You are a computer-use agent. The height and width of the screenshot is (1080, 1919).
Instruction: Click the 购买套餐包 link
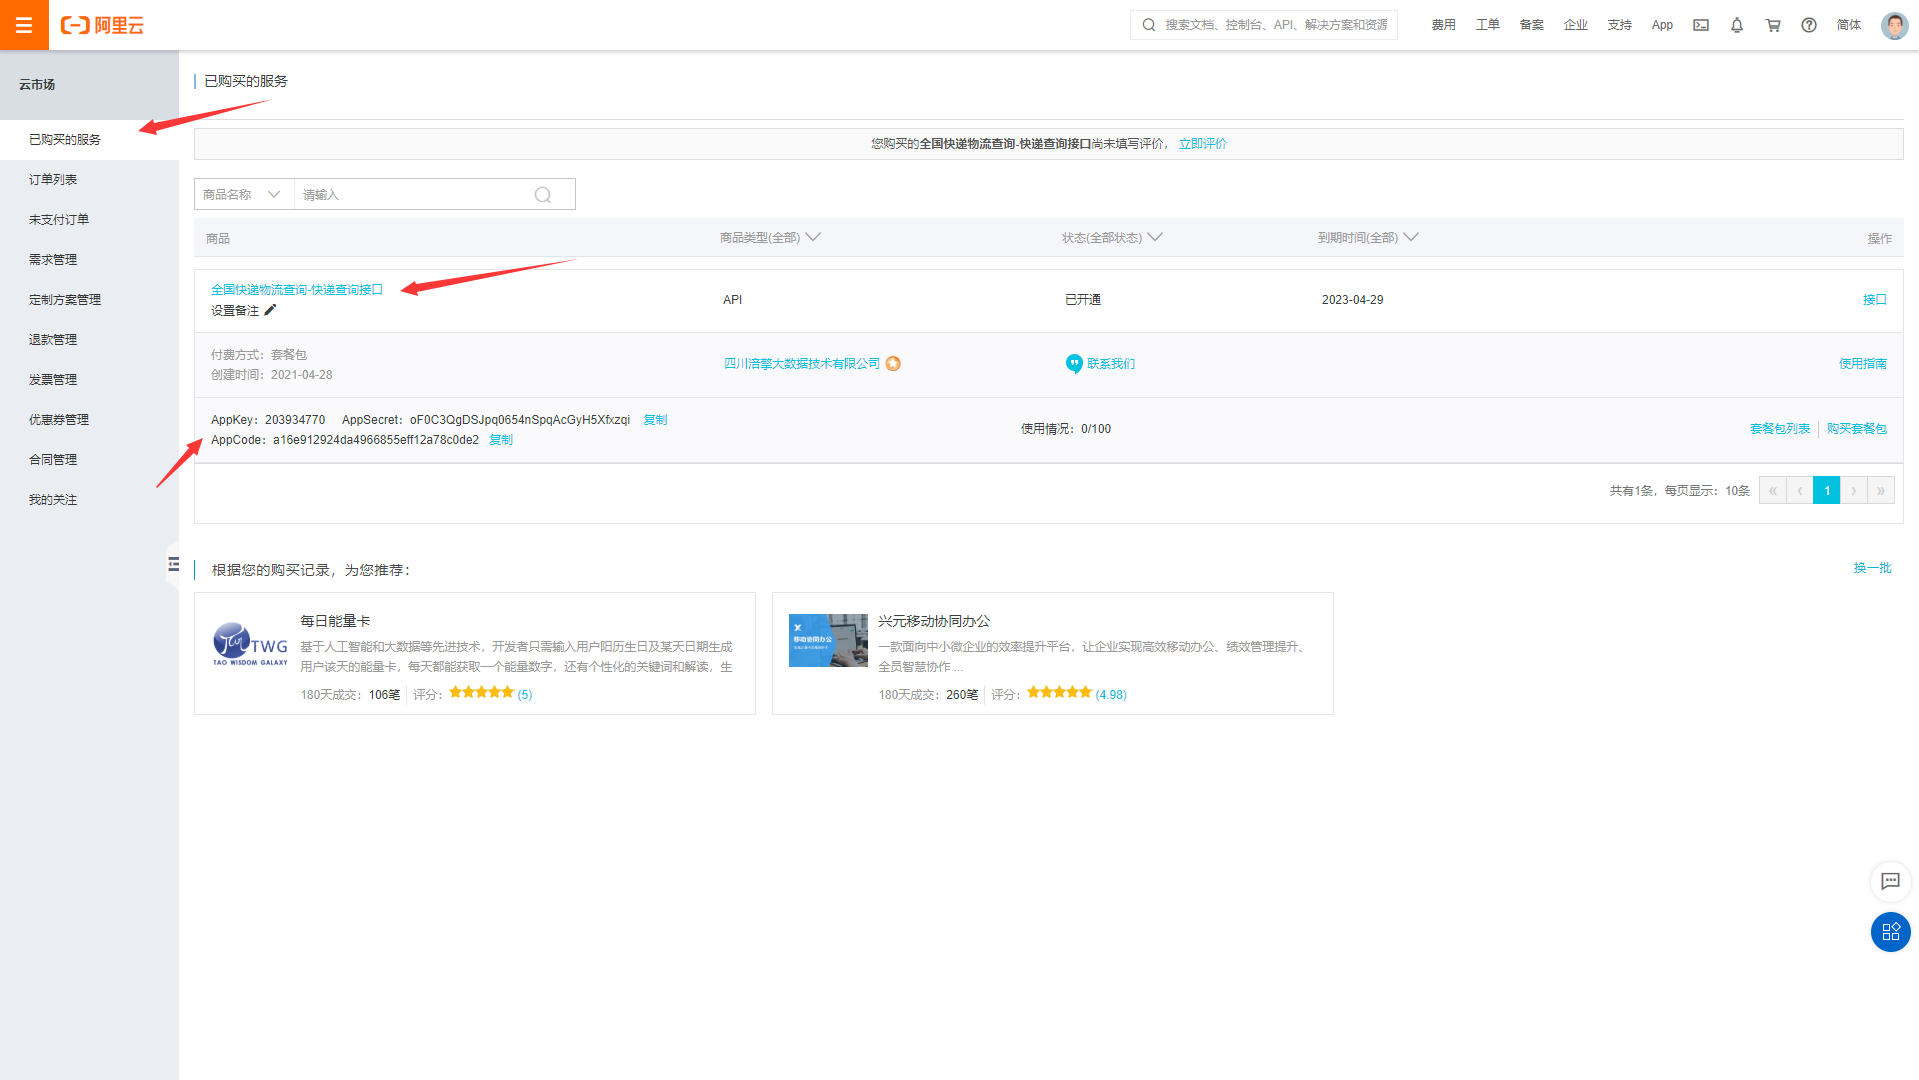tap(1857, 429)
